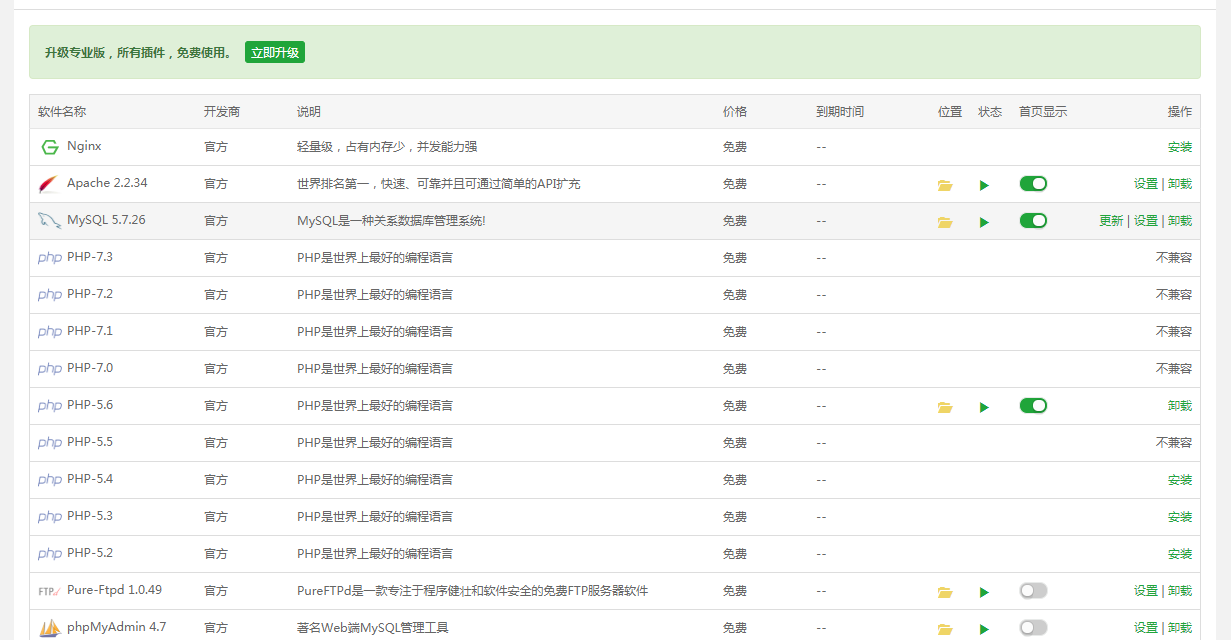Select the Apache 2.2.34 name text
The width and height of the screenshot is (1231, 640).
pos(107,183)
